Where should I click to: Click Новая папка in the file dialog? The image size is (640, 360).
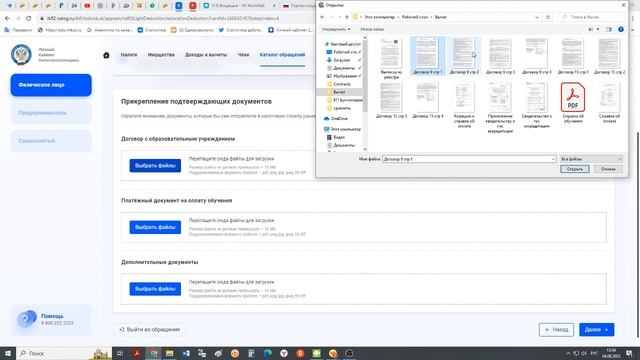372,29
